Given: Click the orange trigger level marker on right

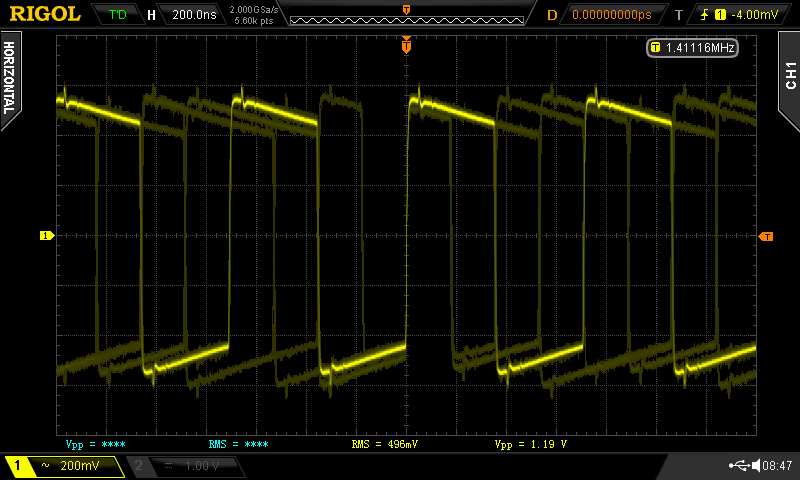Looking at the screenshot, I should pyautogui.click(x=766, y=236).
